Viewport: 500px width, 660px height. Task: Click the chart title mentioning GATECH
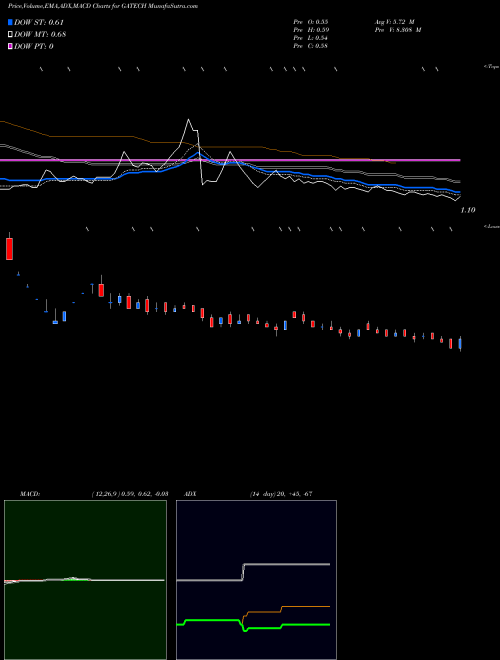coord(103,6)
